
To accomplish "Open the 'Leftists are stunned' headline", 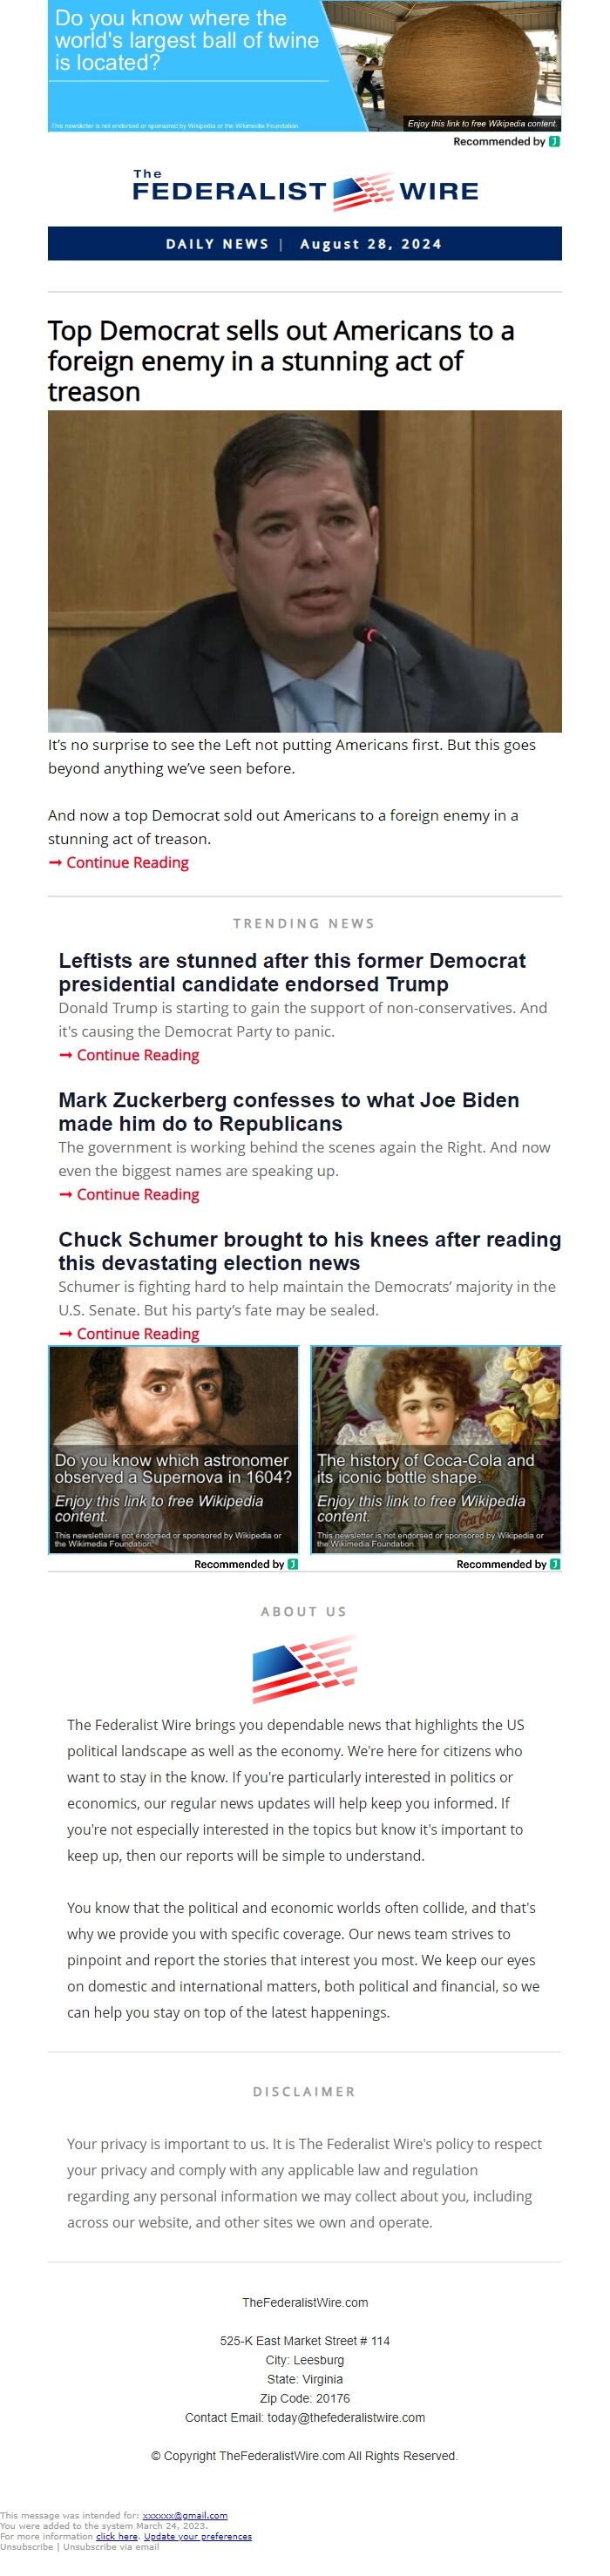I will tap(292, 972).
